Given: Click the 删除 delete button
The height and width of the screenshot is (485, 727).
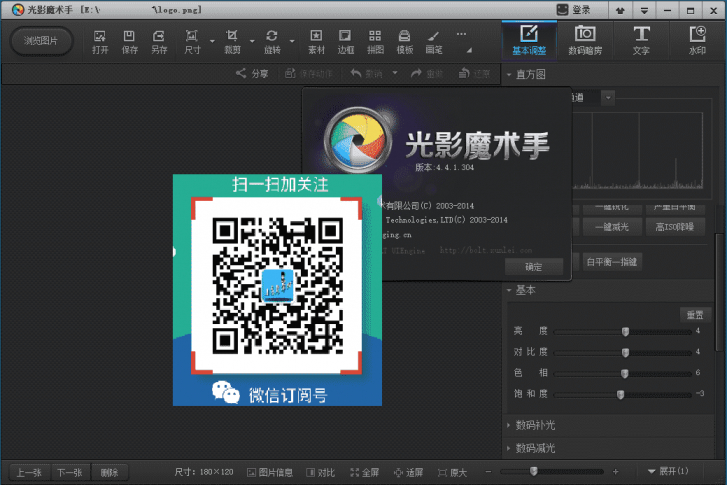Looking at the screenshot, I should point(109,472).
